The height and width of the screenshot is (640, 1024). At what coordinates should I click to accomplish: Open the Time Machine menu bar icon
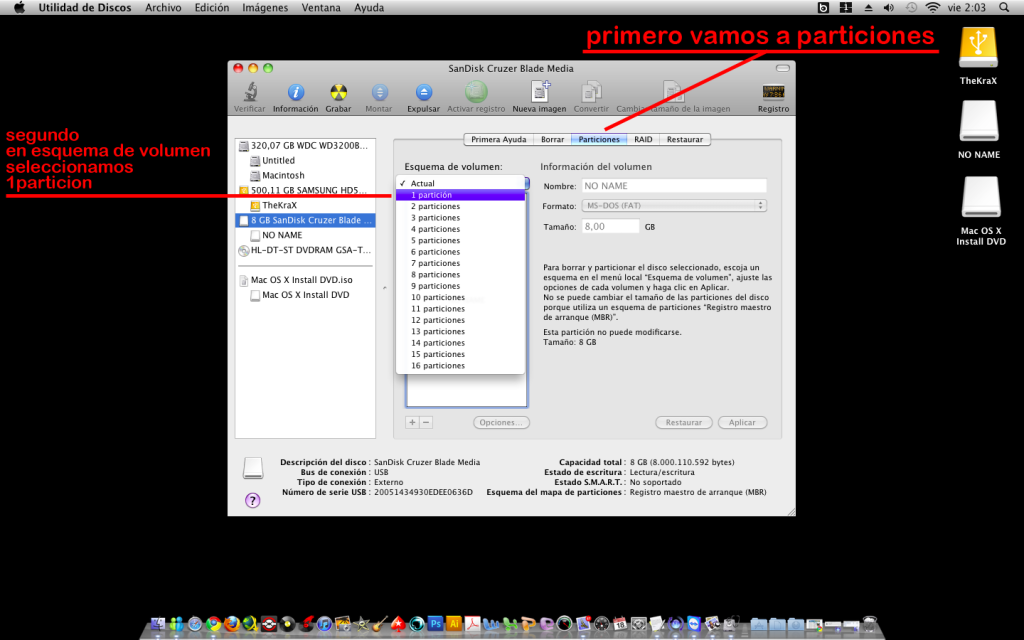(x=911, y=8)
